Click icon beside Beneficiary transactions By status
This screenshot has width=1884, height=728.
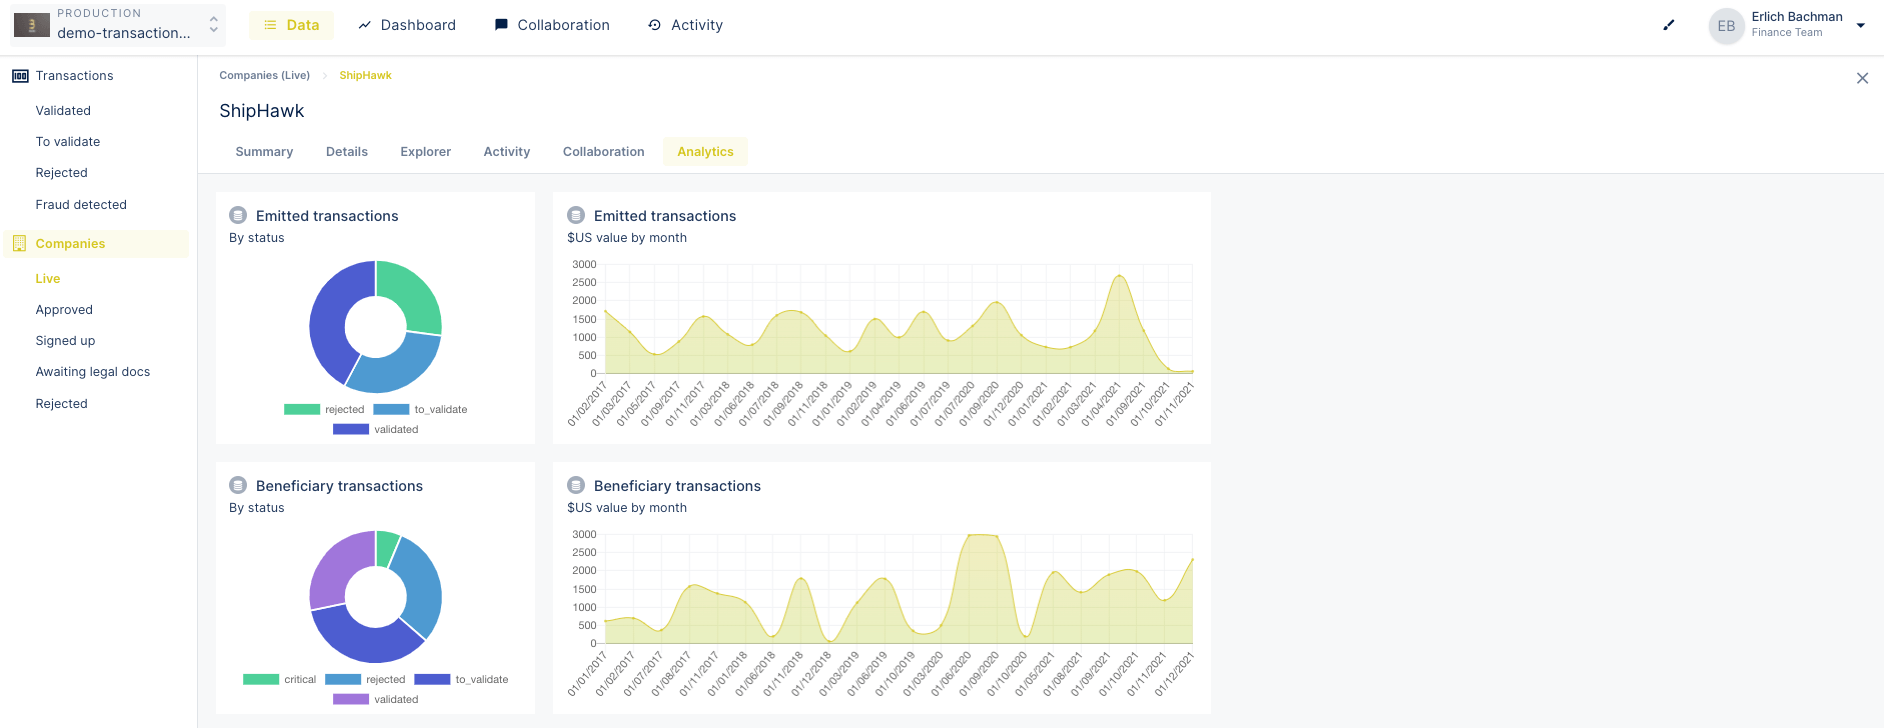point(238,485)
